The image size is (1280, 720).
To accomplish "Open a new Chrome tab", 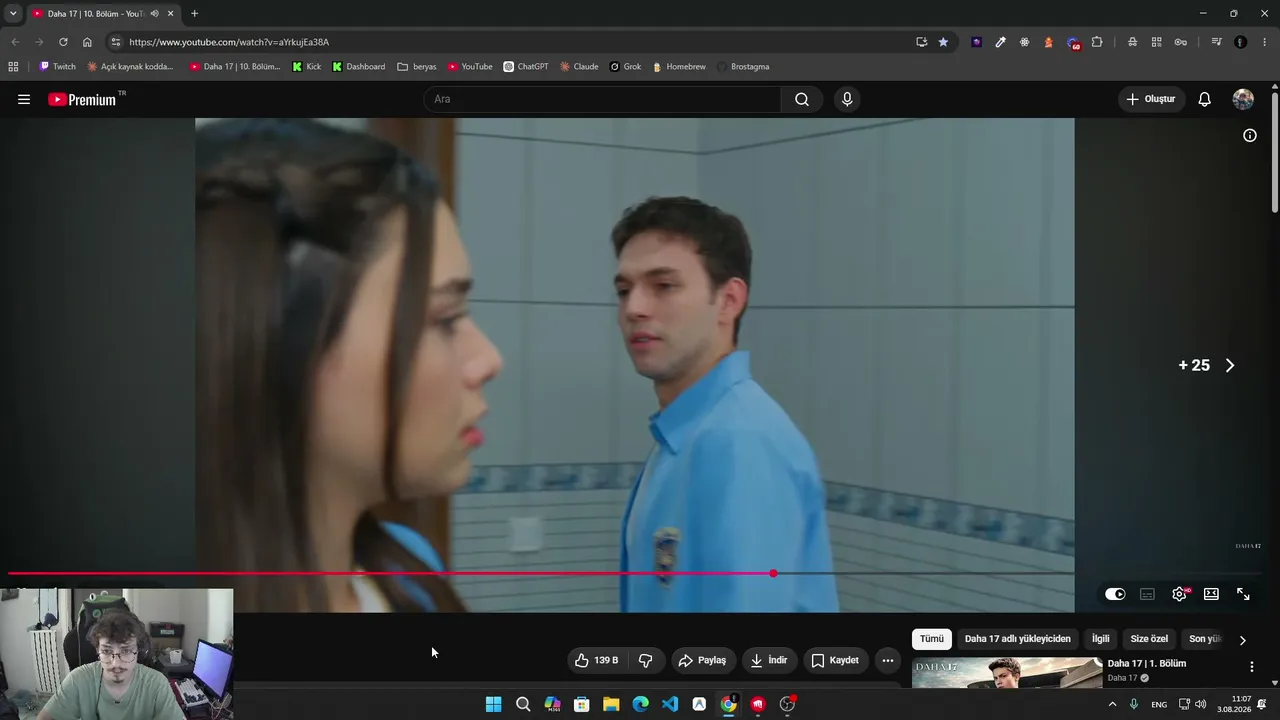I will click(194, 14).
